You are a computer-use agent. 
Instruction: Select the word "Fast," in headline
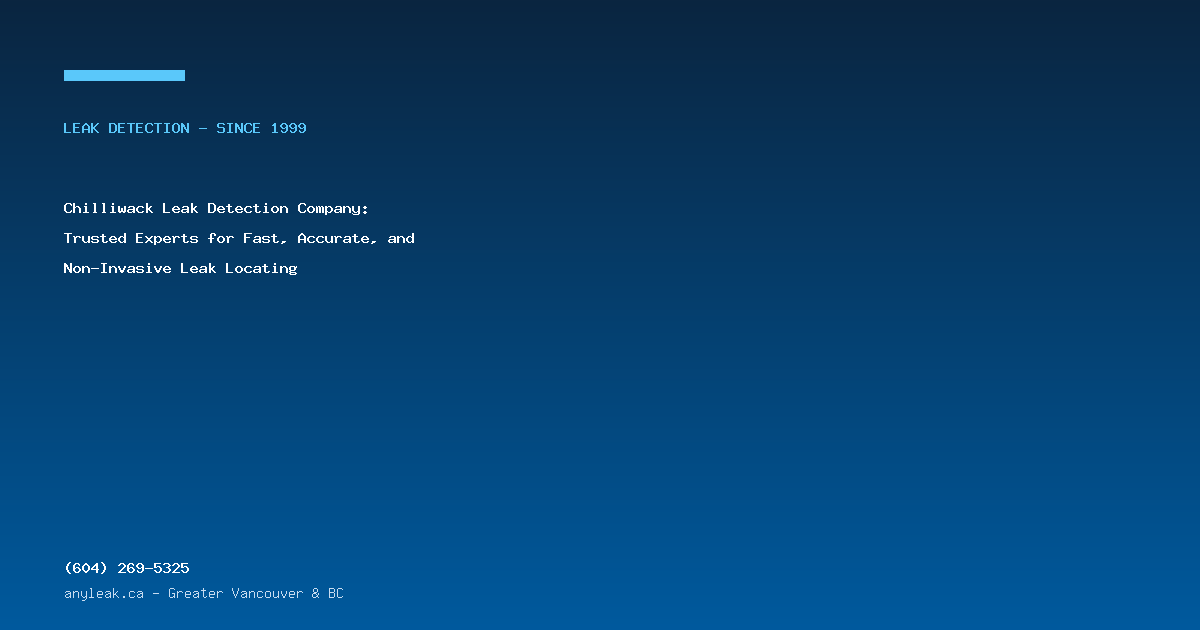[x=266, y=239]
